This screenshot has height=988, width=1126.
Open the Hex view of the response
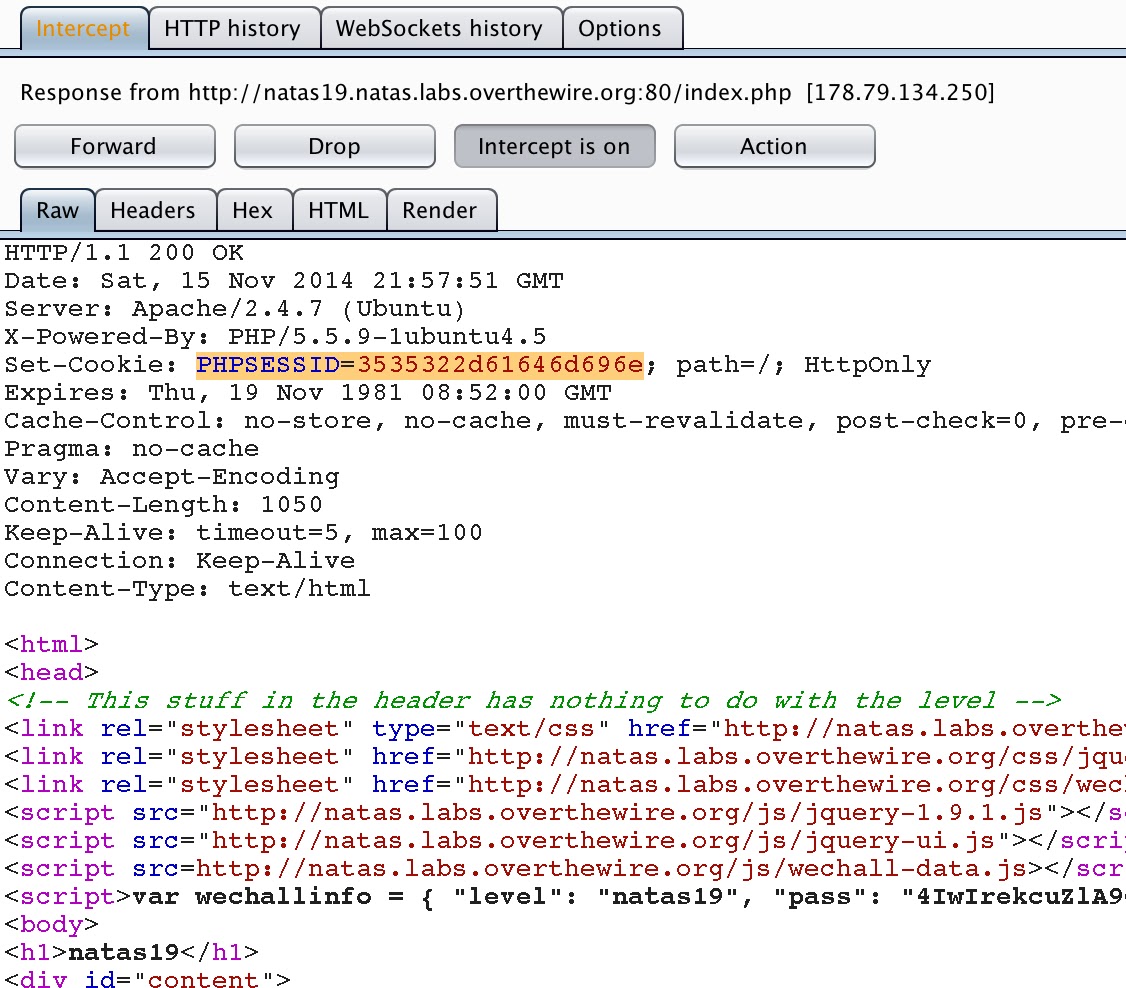(x=254, y=210)
